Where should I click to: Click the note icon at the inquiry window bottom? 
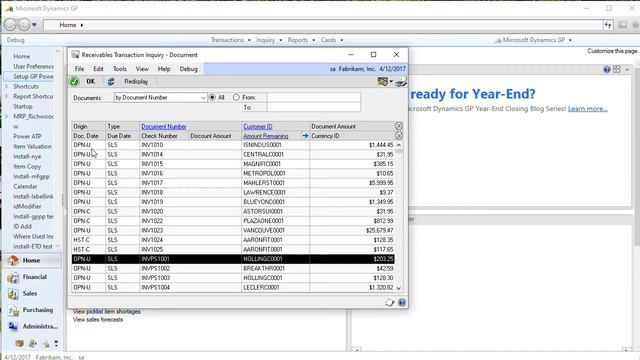389,302
